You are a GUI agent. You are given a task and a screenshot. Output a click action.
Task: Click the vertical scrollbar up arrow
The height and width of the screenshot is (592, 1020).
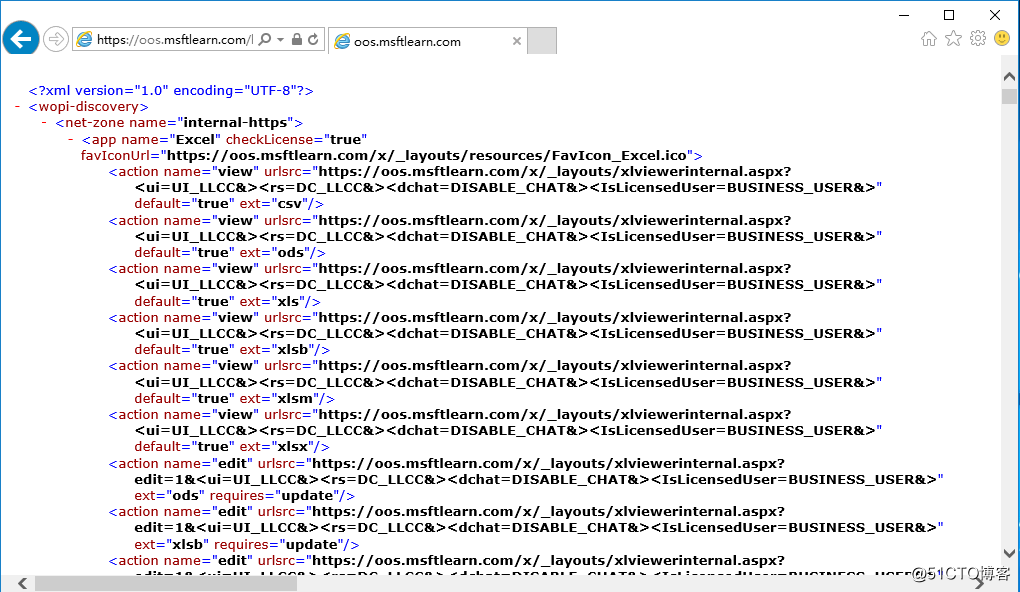[1010, 77]
